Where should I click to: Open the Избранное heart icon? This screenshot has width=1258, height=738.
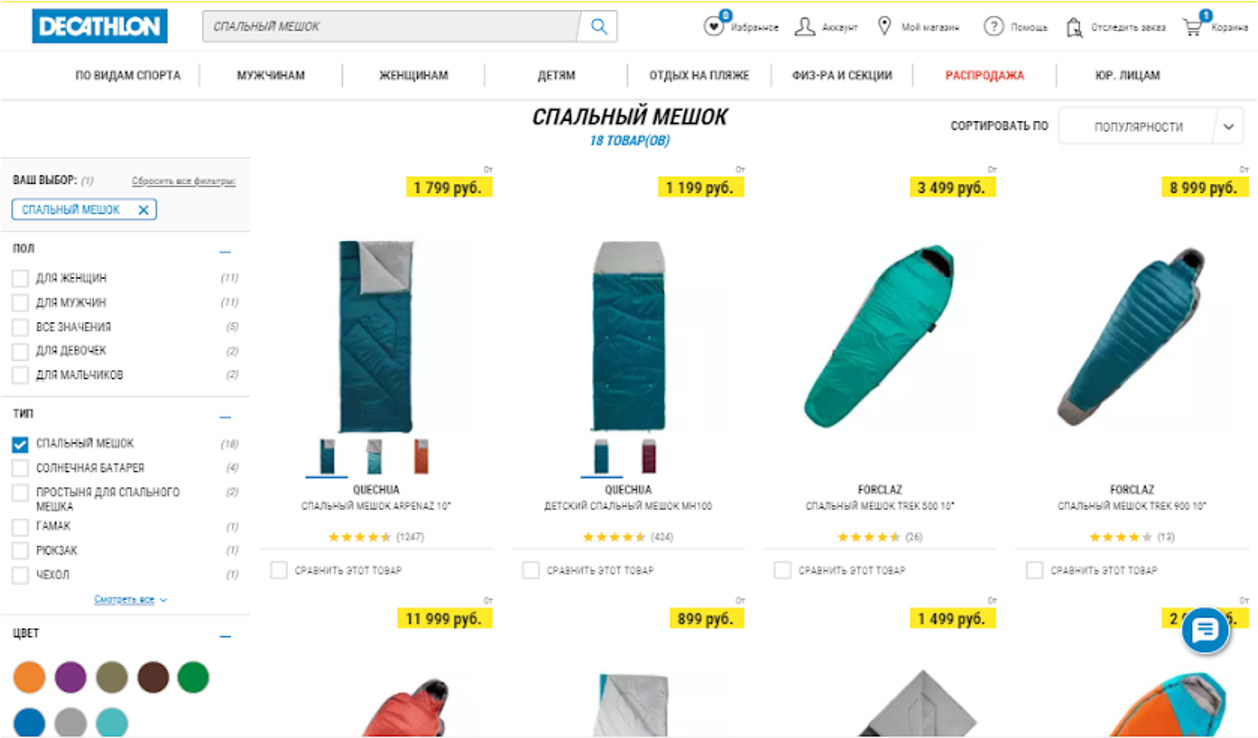tap(713, 27)
